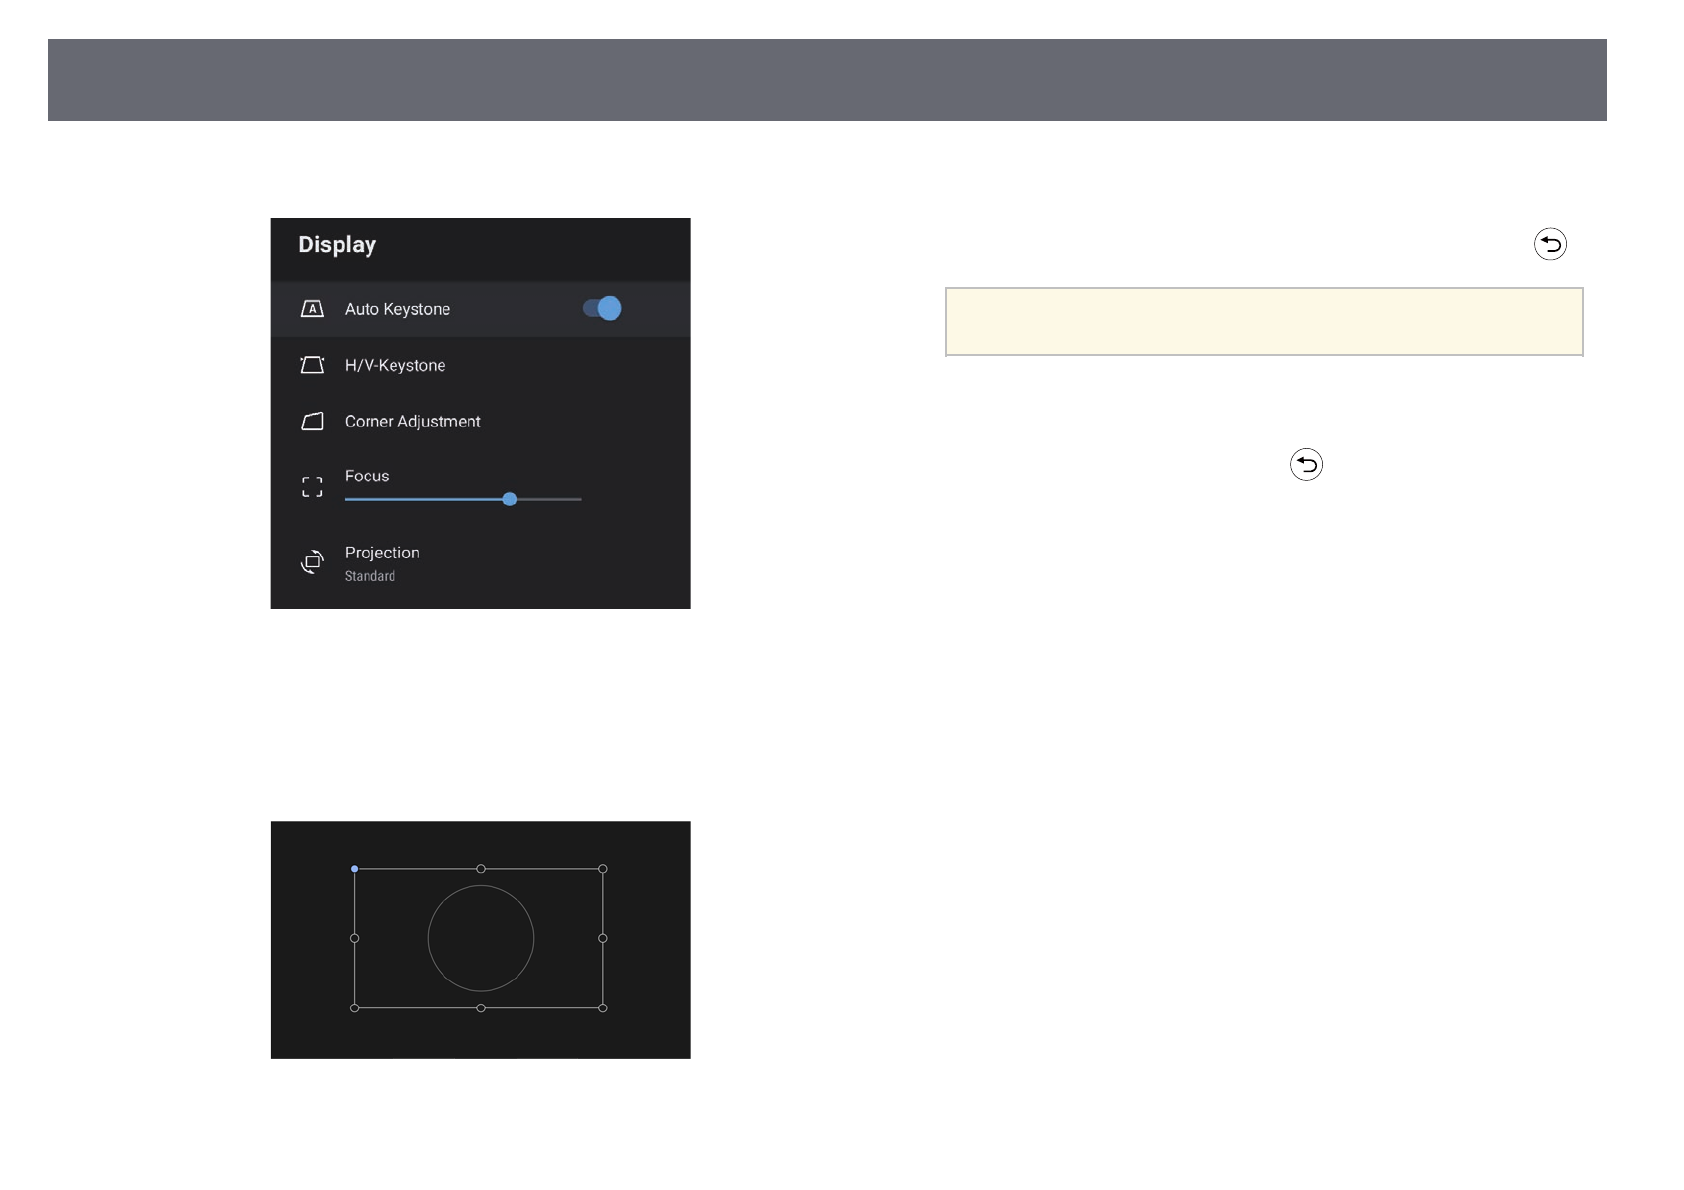Select the blue top-left corner handle
This screenshot has width=1684, height=1190.
(355, 869)
